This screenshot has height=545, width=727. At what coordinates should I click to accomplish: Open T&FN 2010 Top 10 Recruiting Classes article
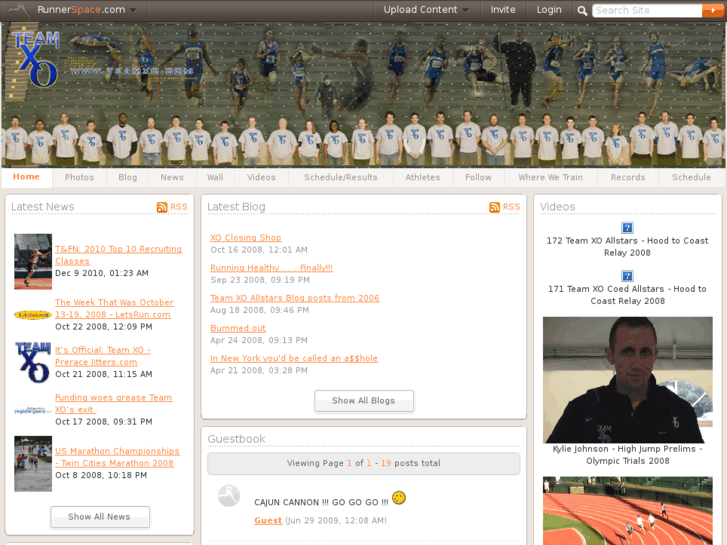coord(118,255)
